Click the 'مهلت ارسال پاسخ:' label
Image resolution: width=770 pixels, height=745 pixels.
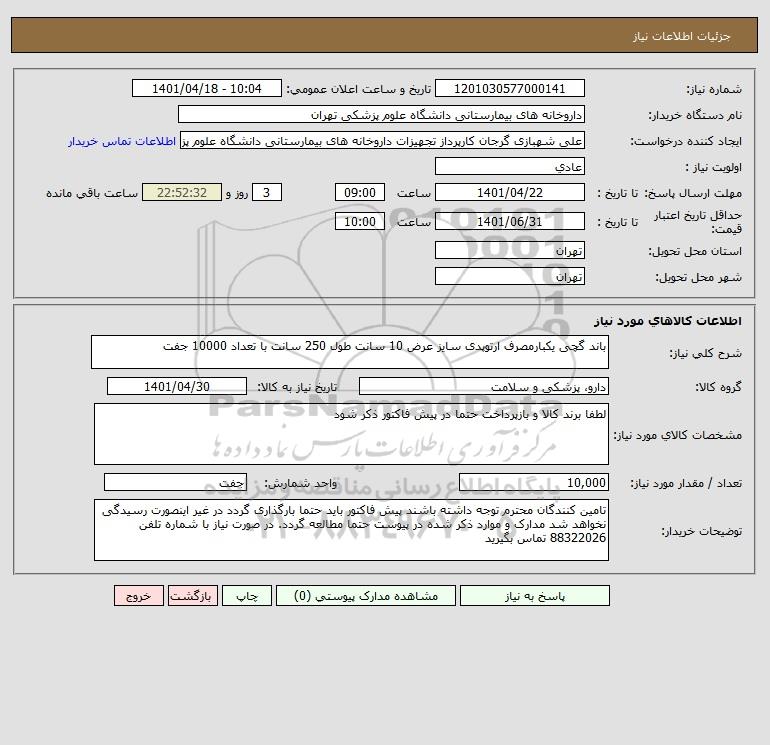pos(693,193)
